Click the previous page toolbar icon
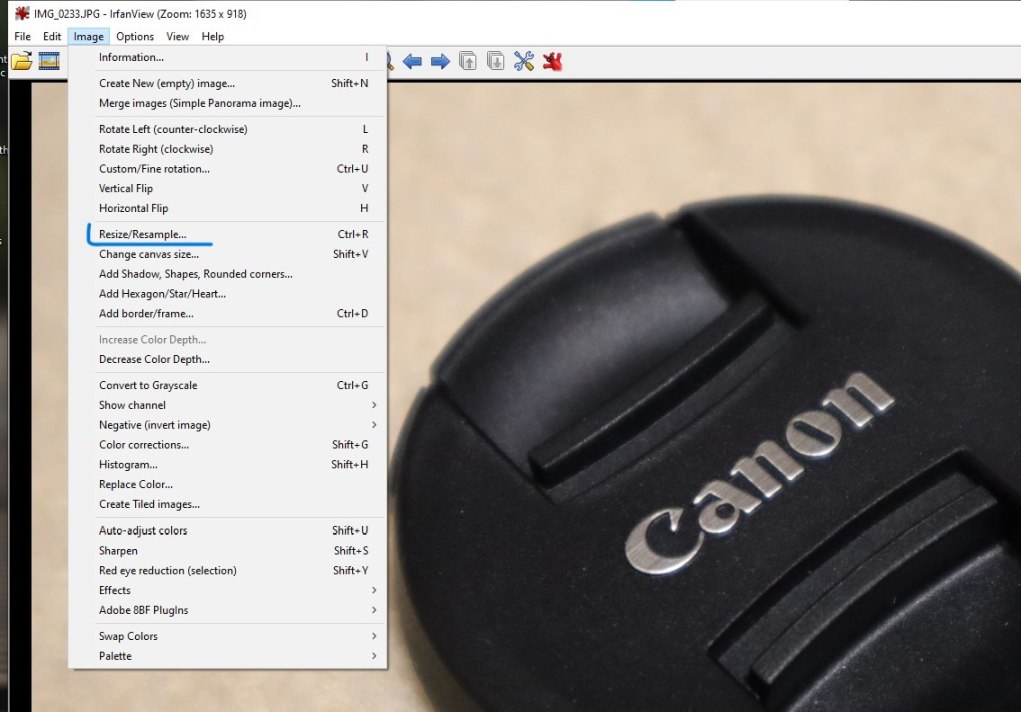Image resolution: width=1021 pixels, height=712 pixels. (468, 61)
